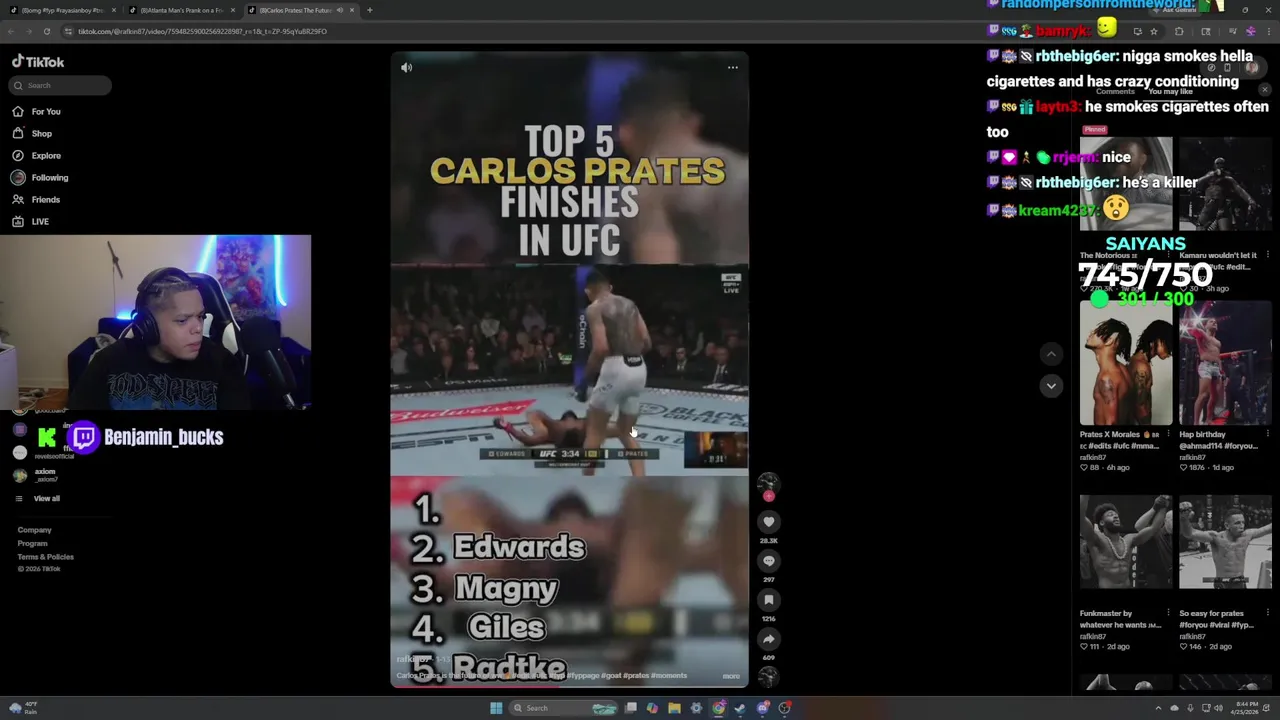Open options for Hap birthday video
The image size is (1280, 720).
point(1268,434)
